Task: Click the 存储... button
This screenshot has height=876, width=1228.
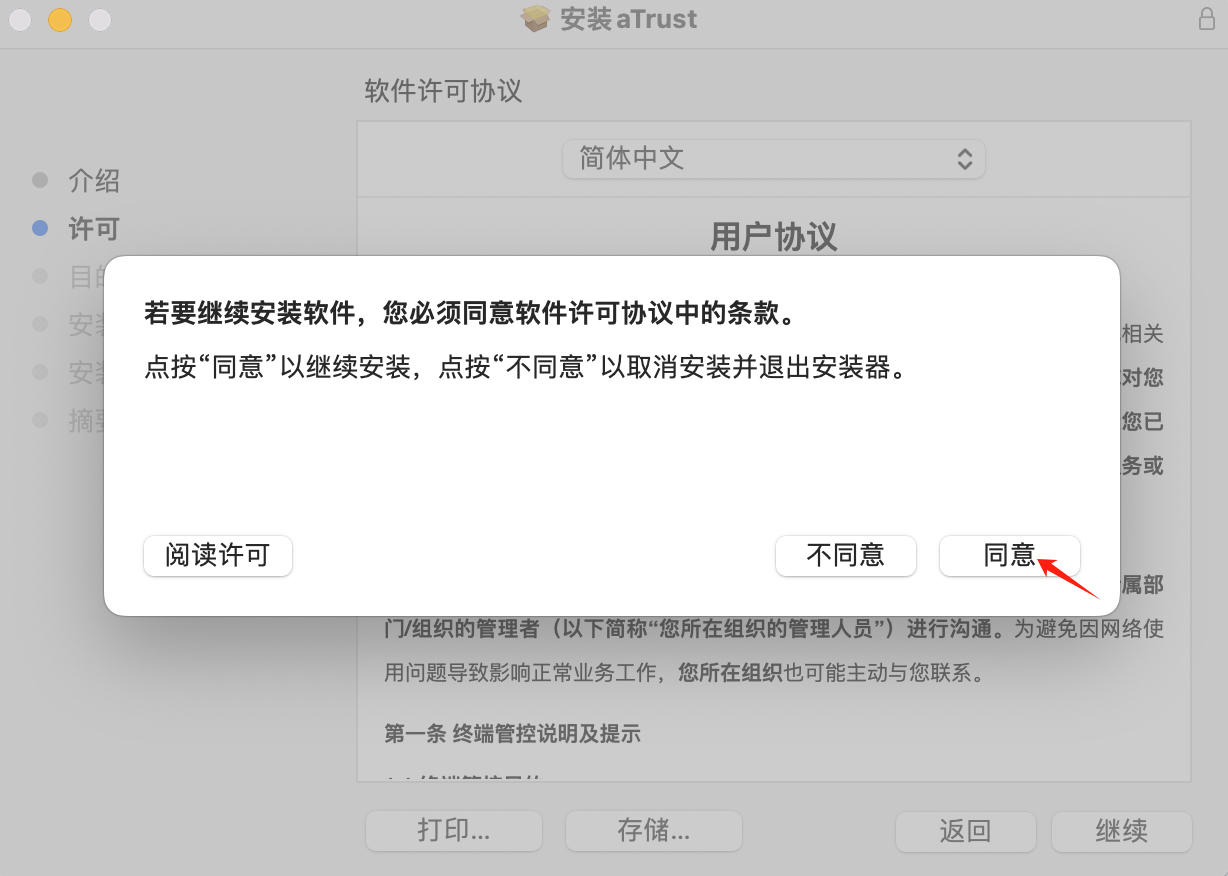Action: coord(654,831)
